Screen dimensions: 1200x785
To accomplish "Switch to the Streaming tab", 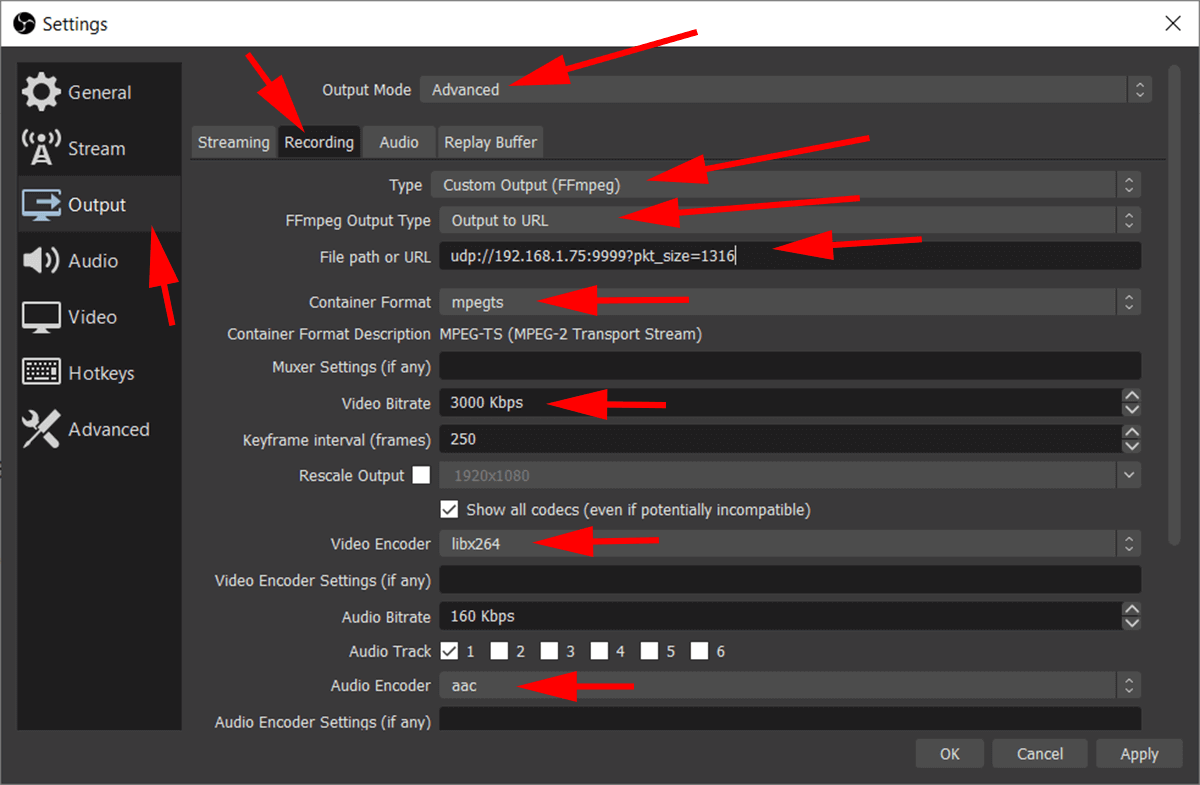I will 233,142.
